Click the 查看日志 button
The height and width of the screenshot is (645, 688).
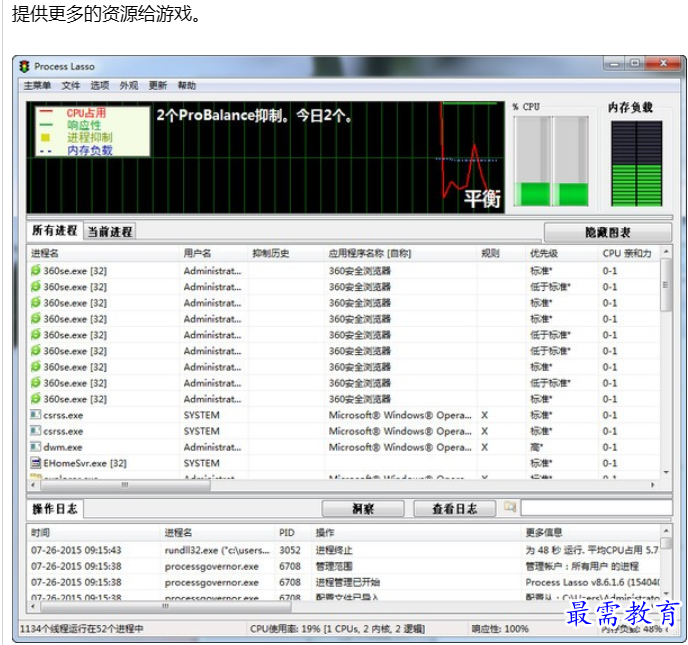[455, 509]
